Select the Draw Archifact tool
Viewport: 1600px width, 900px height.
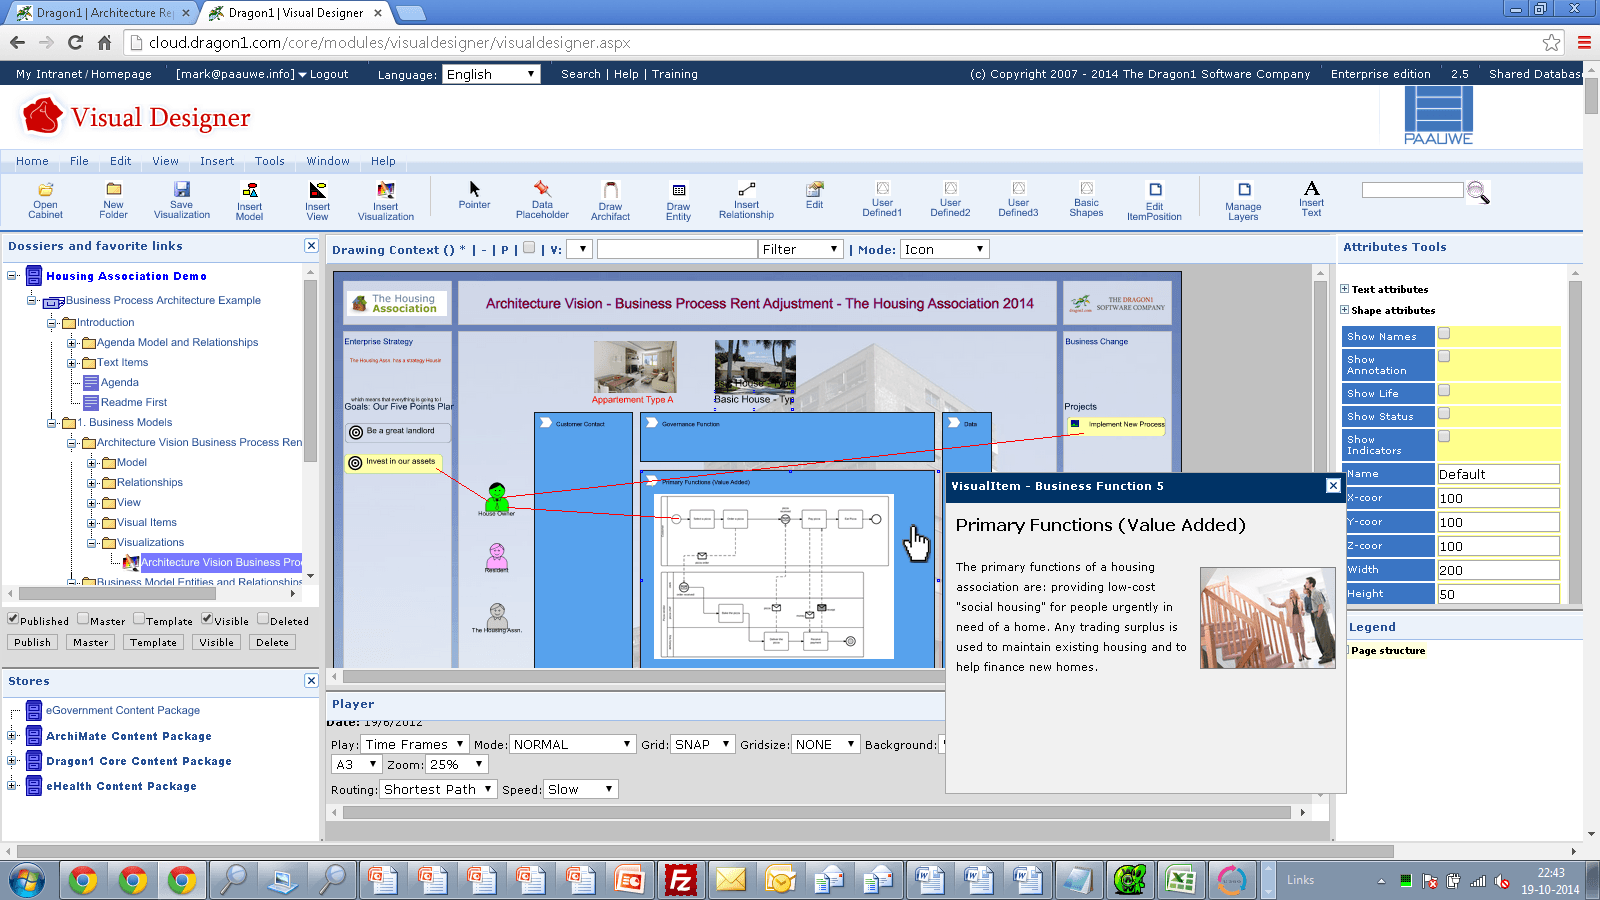point(610,200)
